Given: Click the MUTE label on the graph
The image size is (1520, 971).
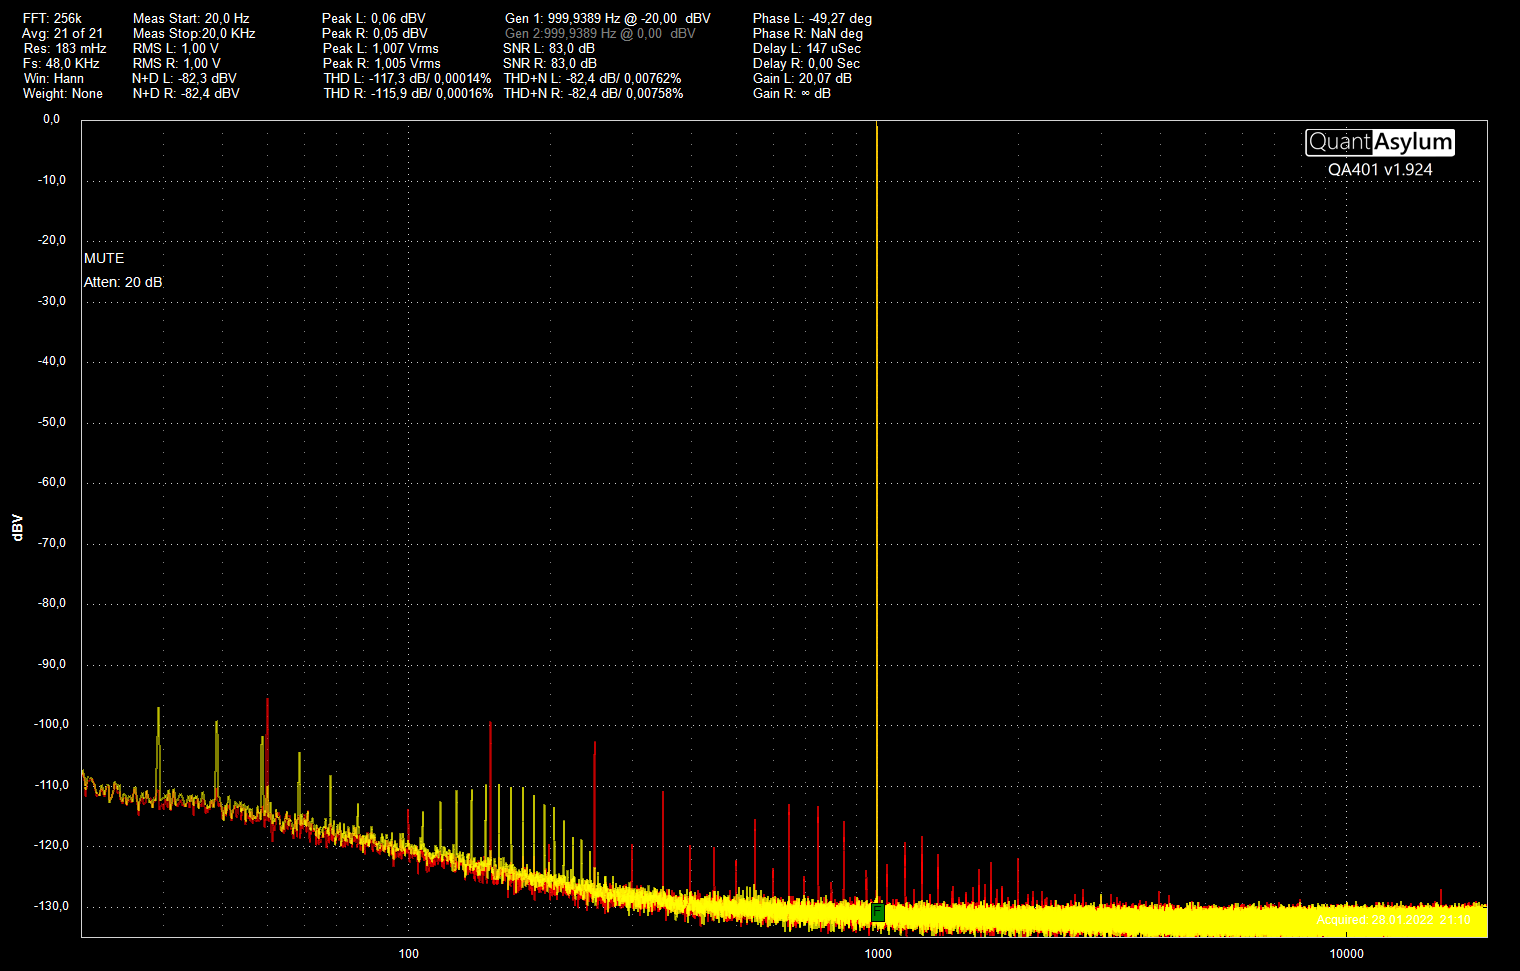Looking at the screenshot, I should pos(104,258).
